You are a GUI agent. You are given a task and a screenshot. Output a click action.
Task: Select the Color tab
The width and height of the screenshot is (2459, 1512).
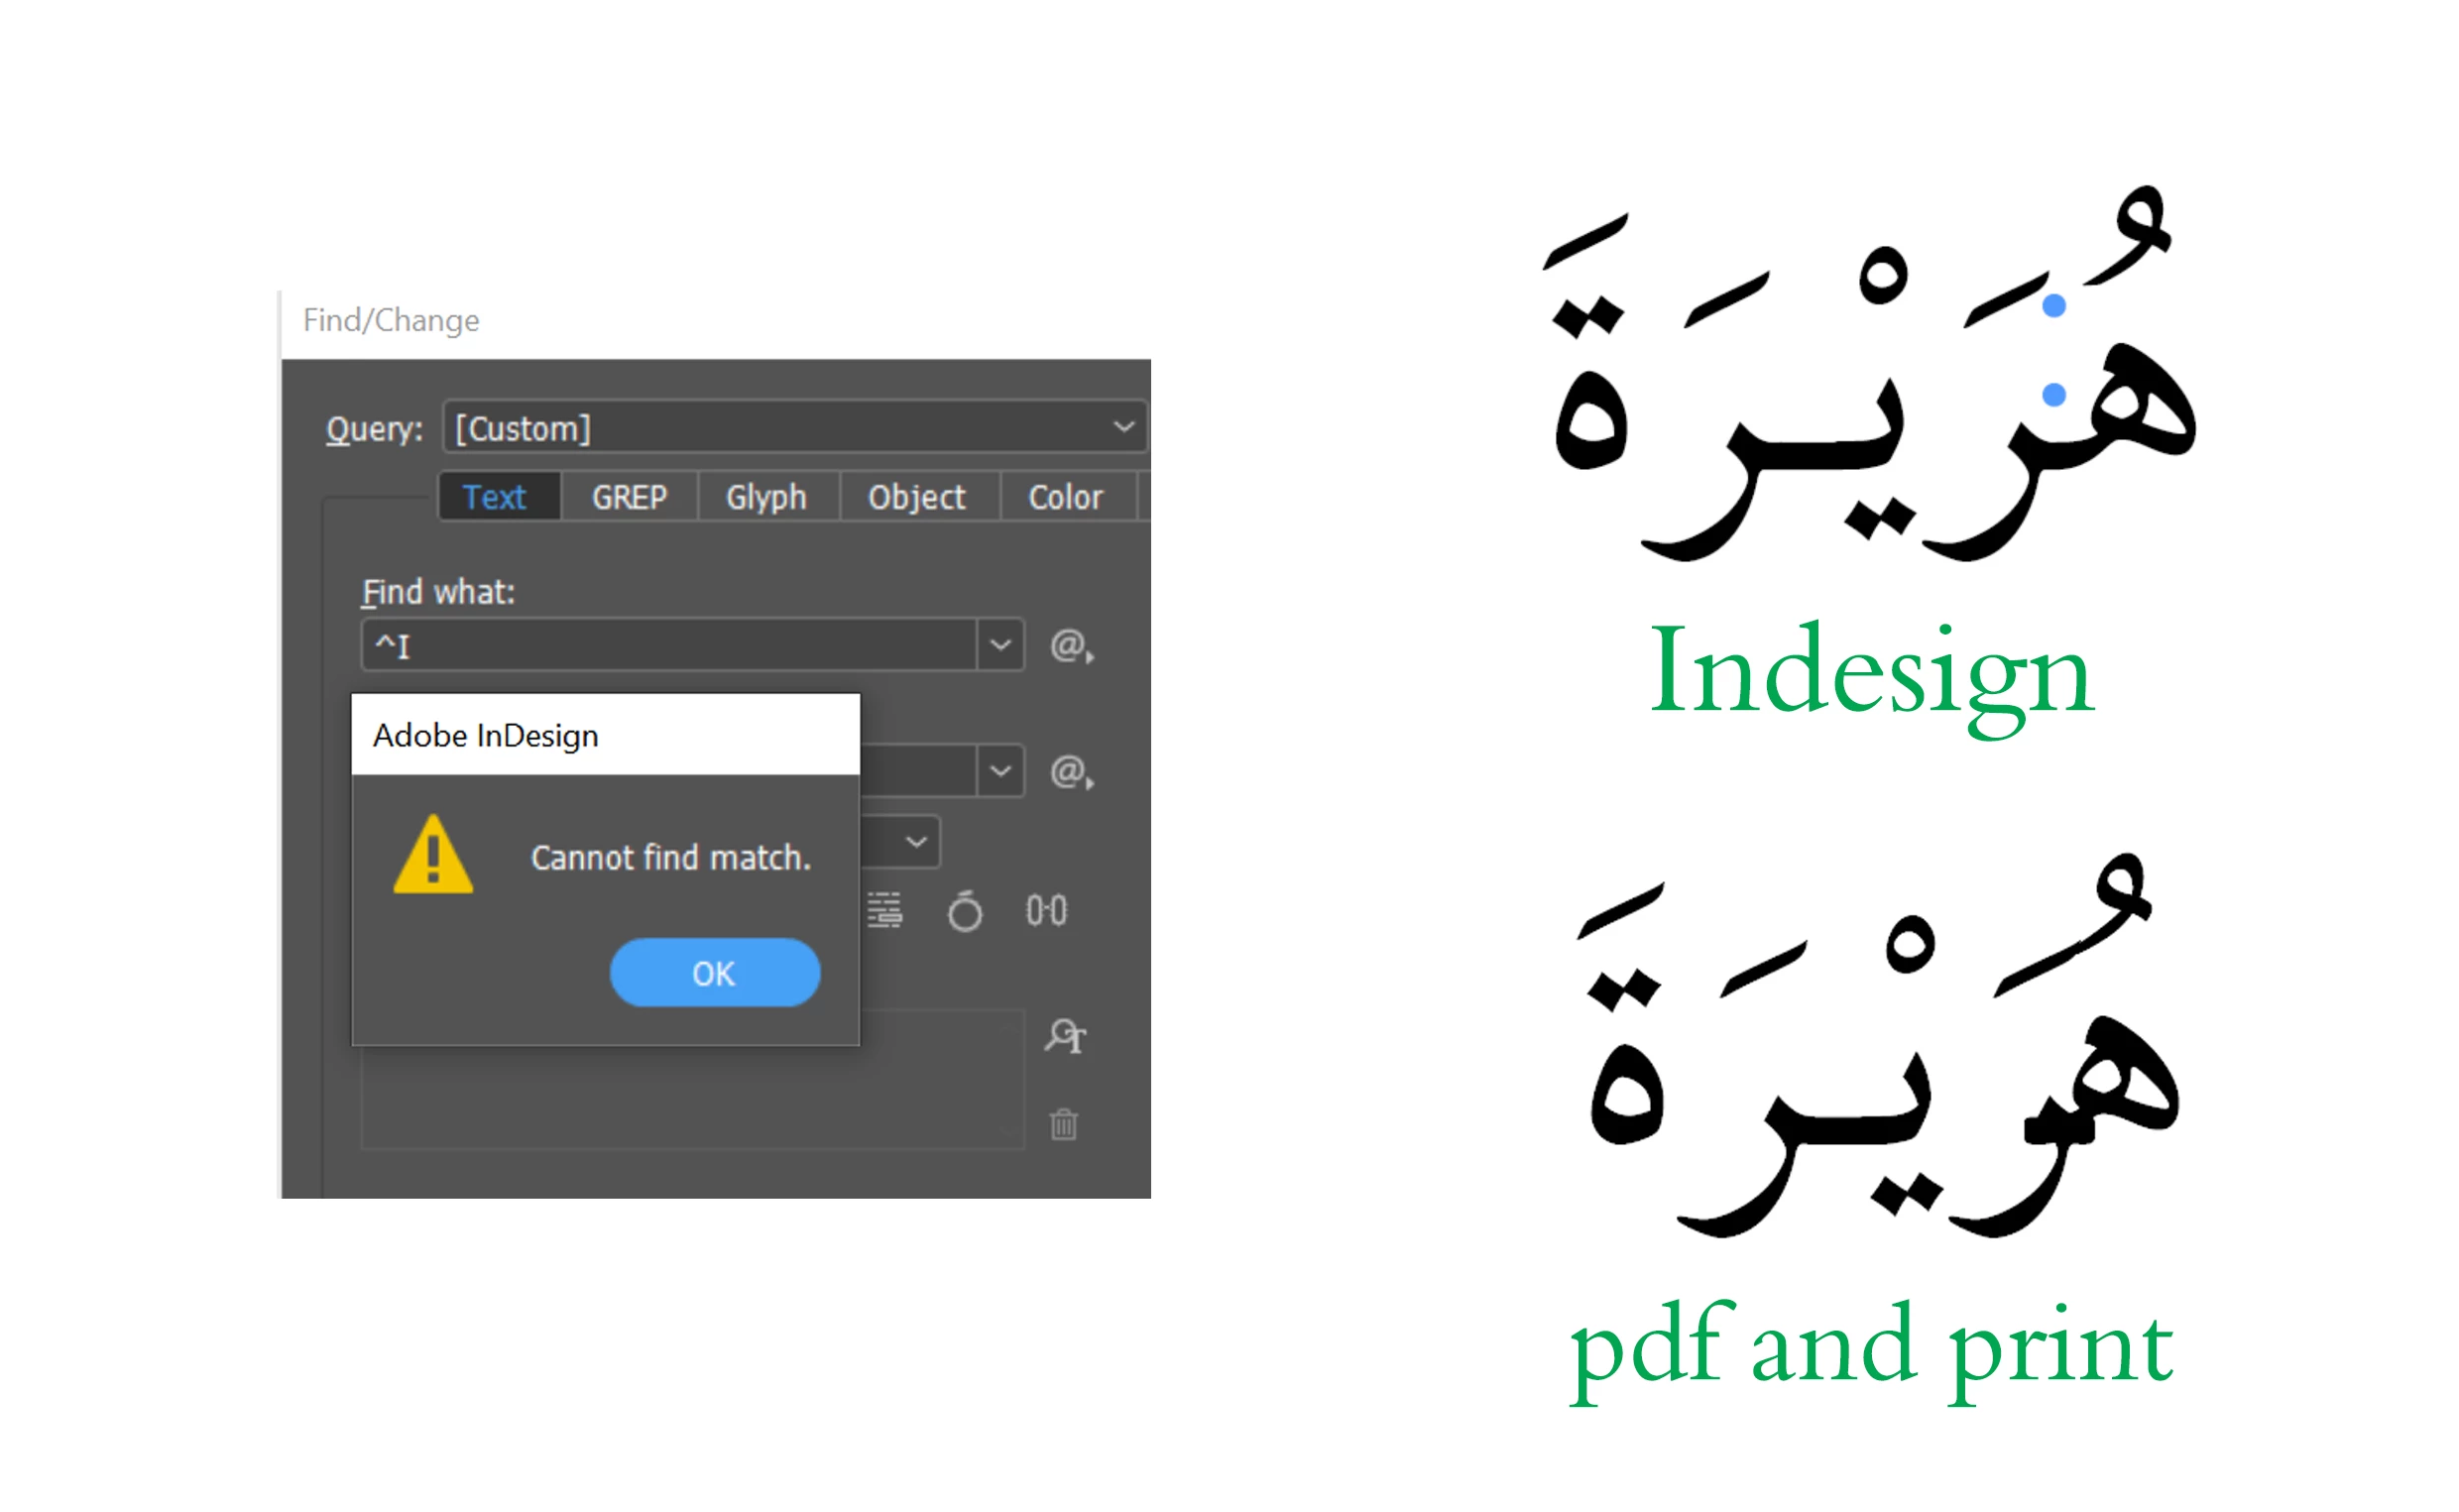coord(1065,497)
